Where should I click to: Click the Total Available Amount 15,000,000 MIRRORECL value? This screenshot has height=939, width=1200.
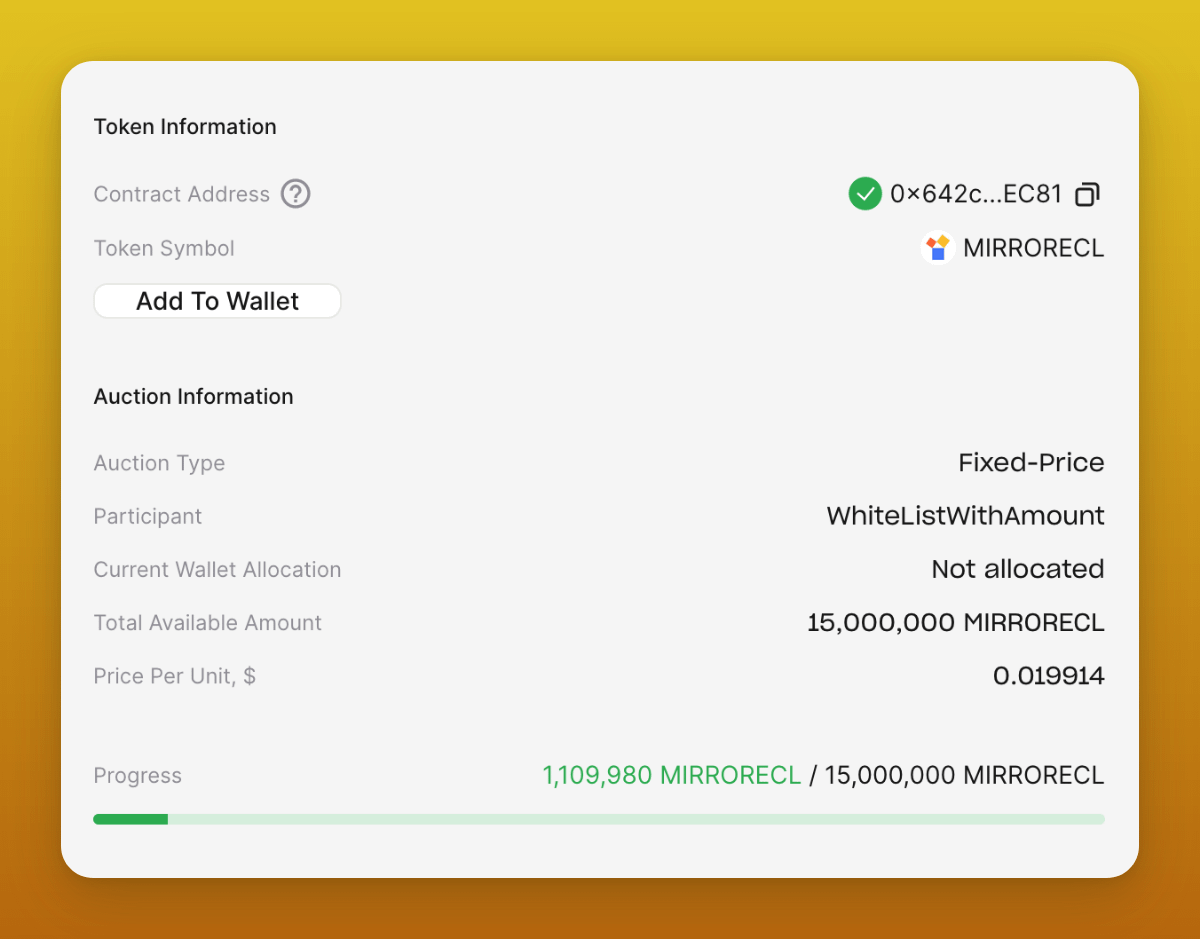pos(956,623)
